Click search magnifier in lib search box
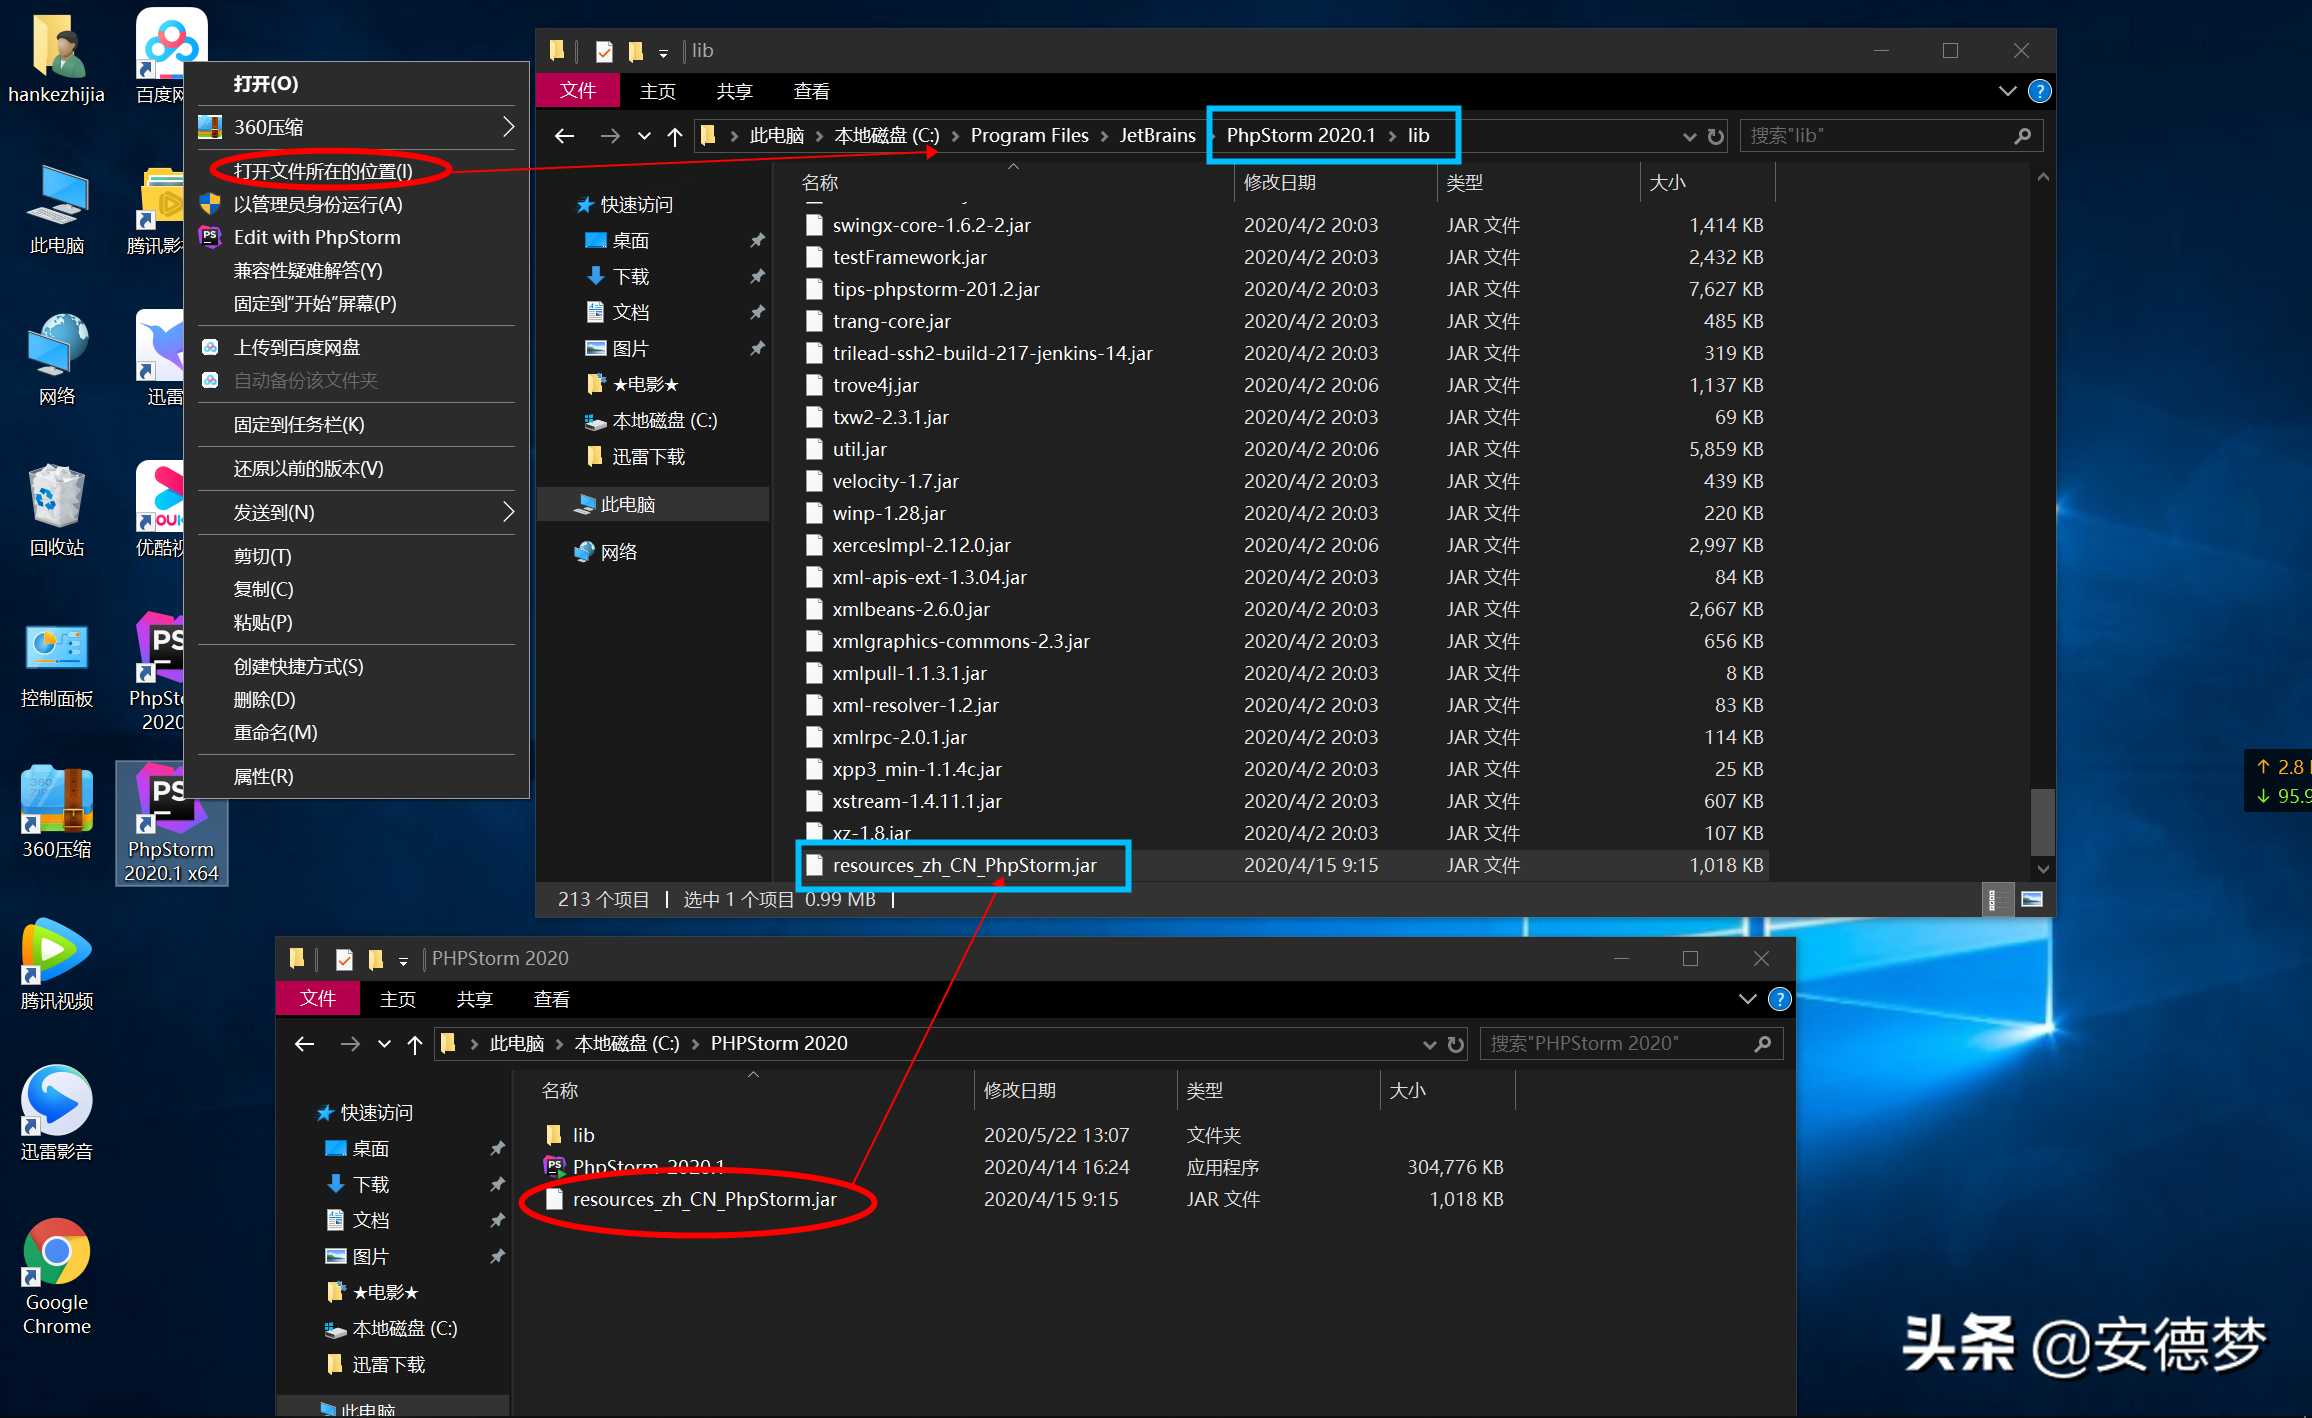The image size is (2312, 1418). (x=2022, y=136)
